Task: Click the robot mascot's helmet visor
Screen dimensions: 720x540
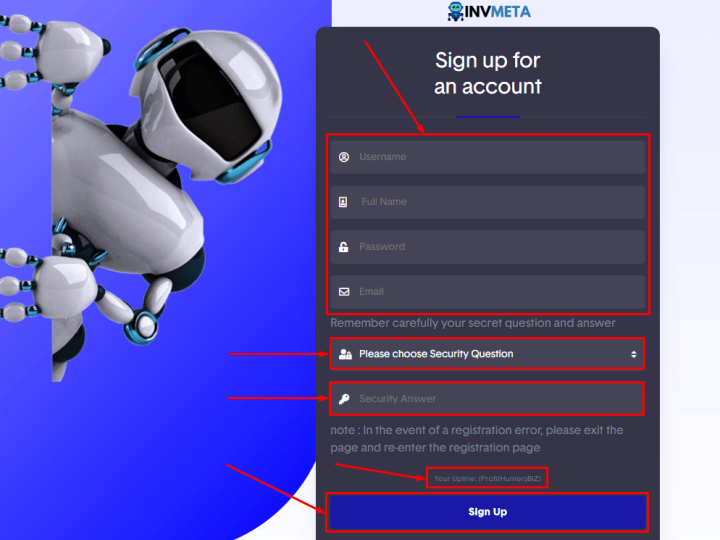Action: 210,101
